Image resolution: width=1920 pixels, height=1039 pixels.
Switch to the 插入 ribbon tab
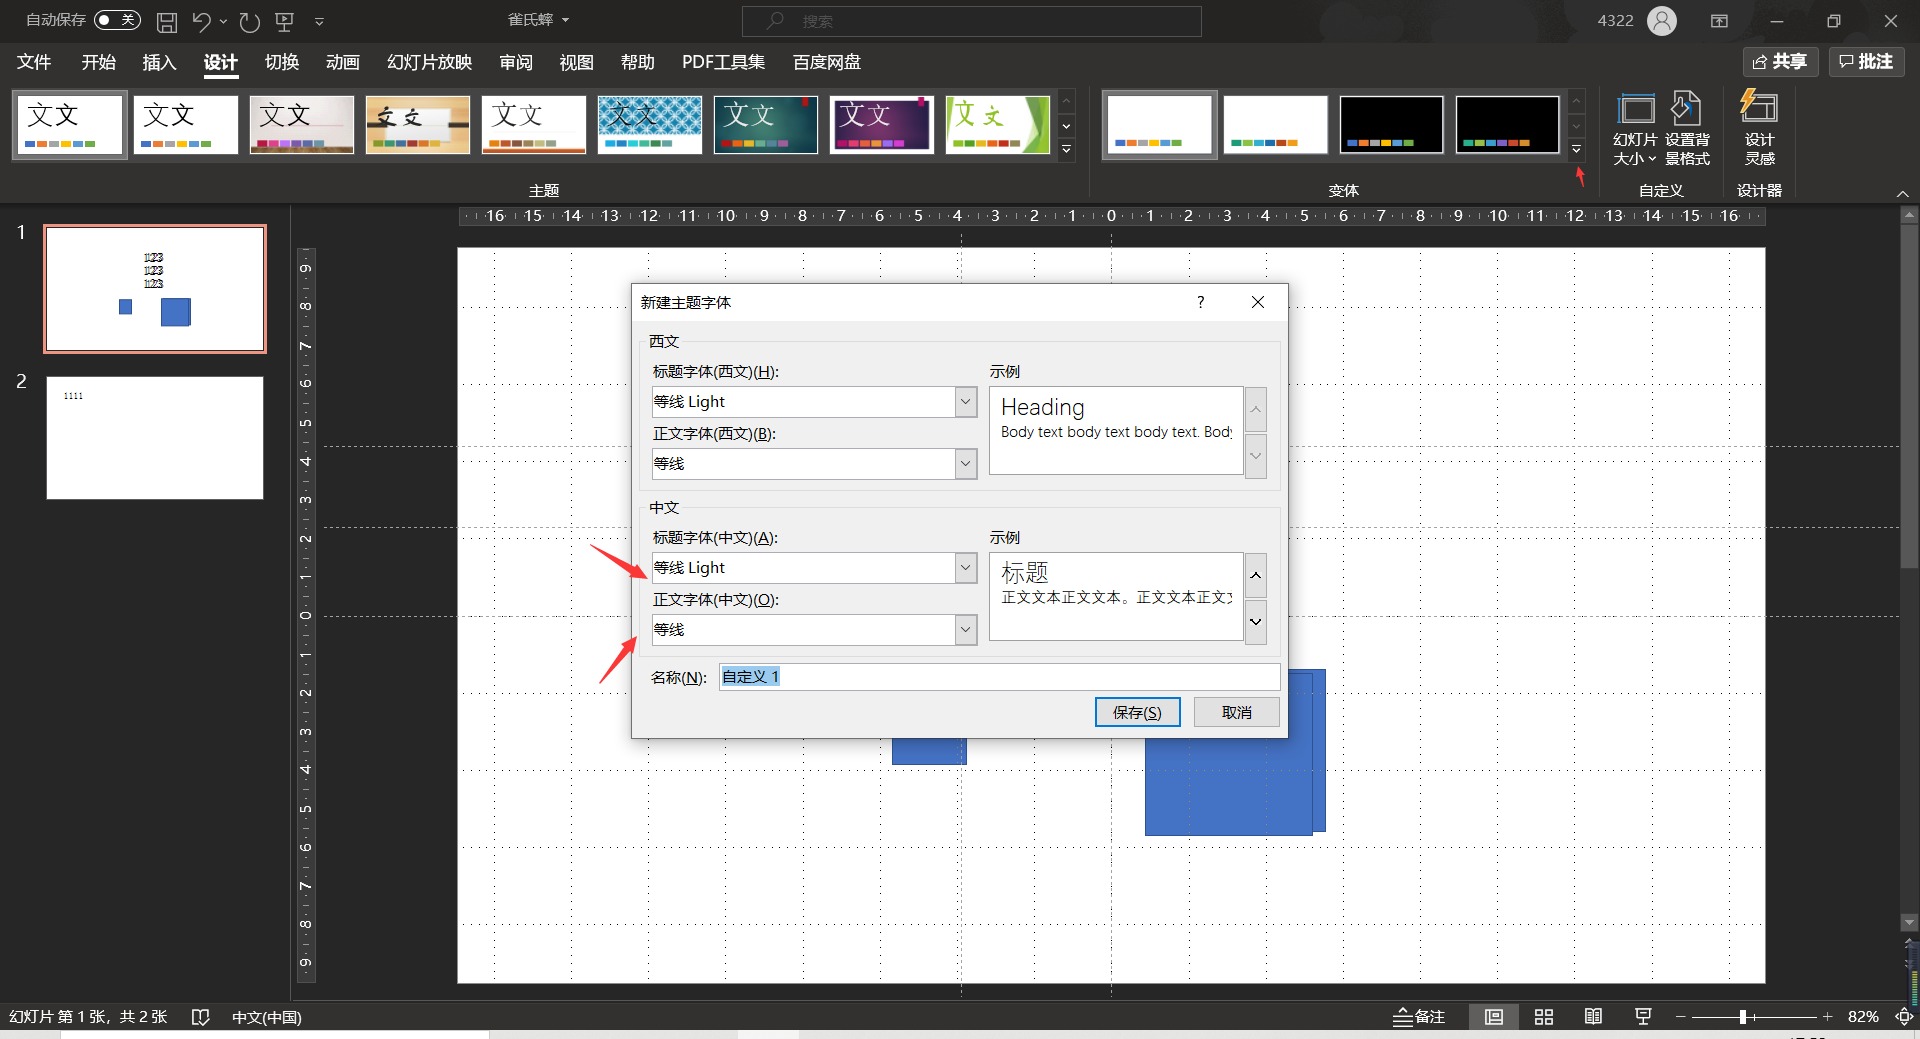coord(159,62)
